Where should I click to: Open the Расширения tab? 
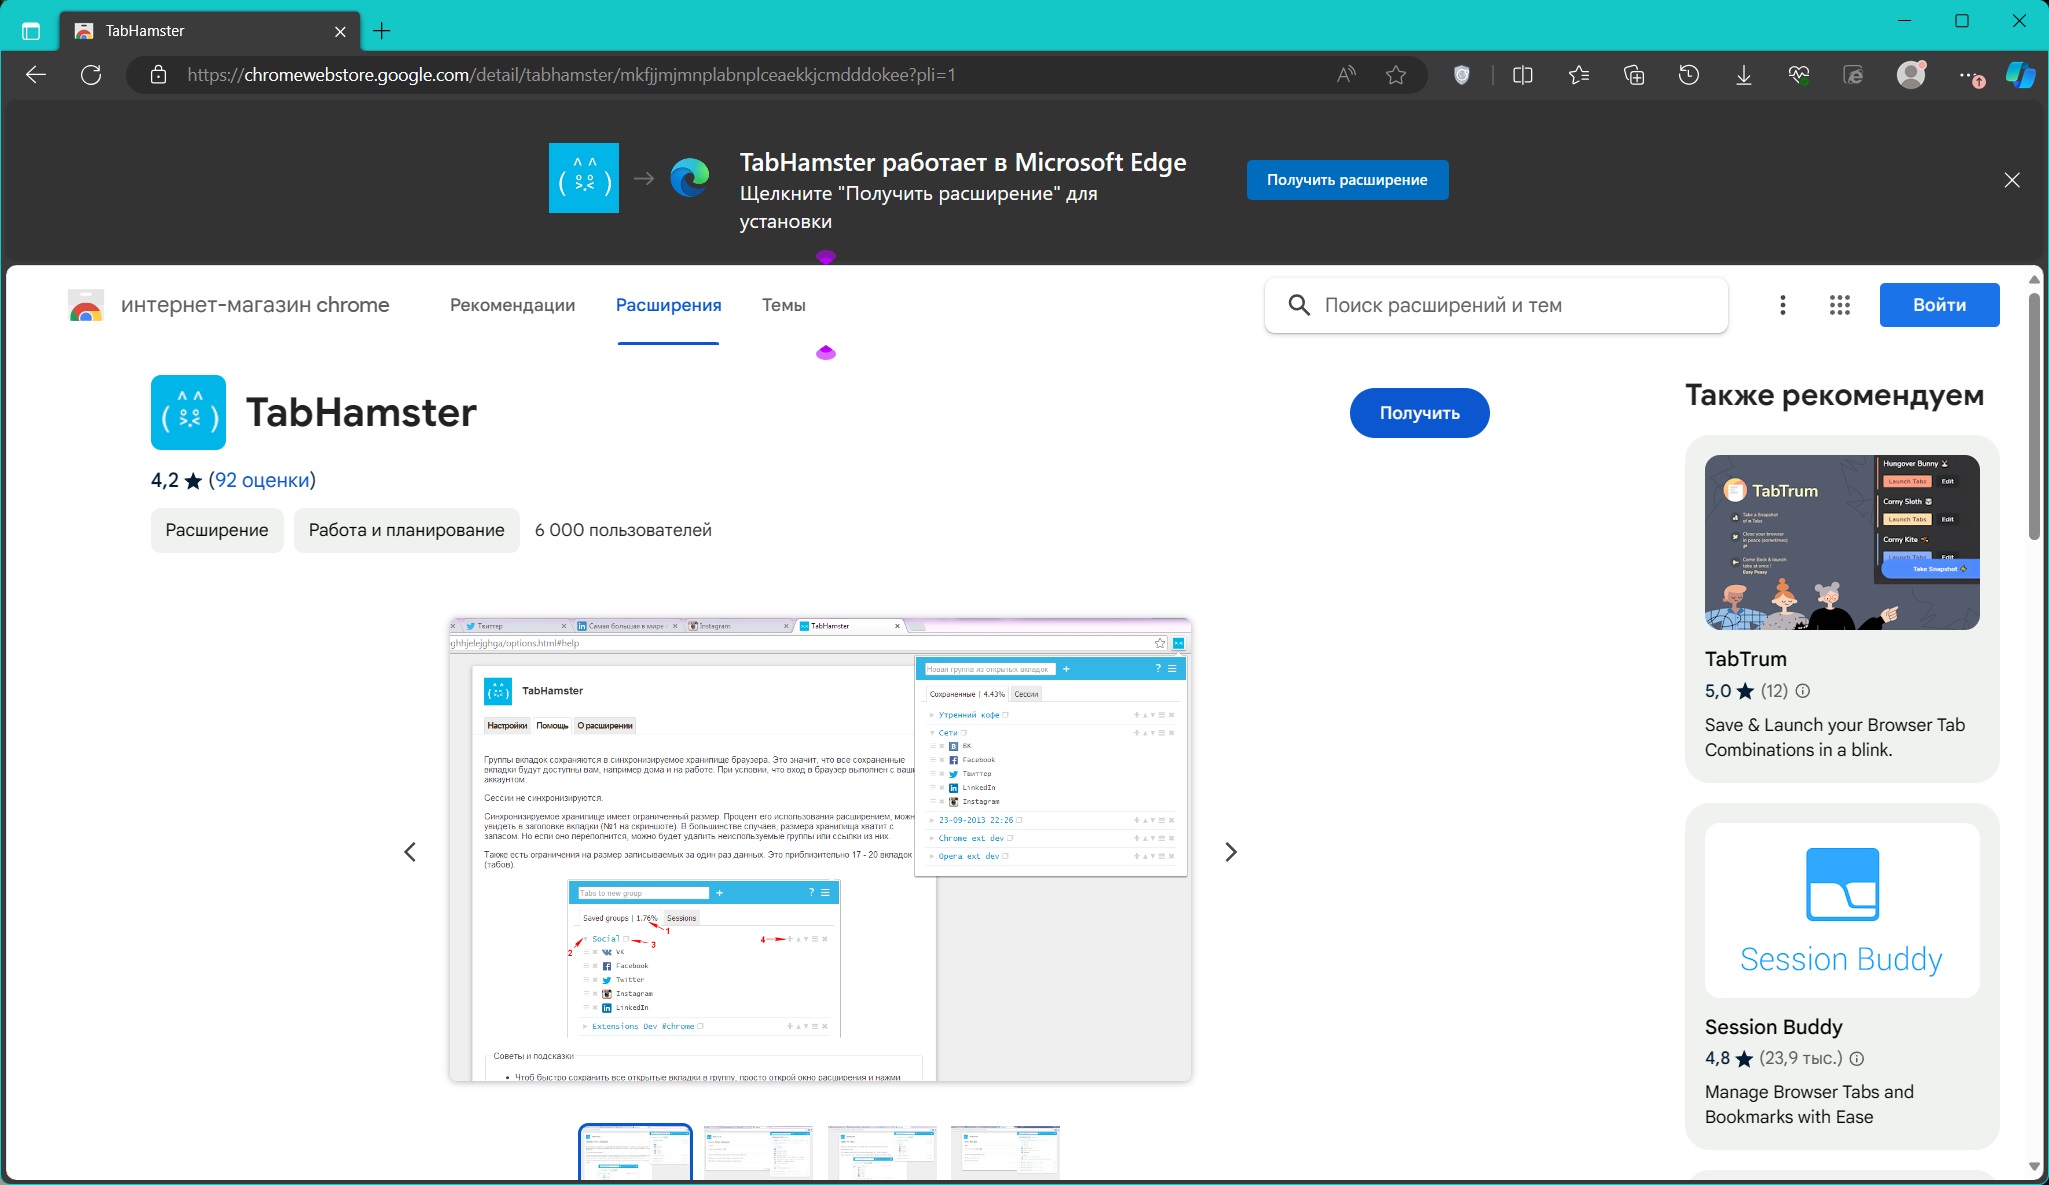[668, 305]
